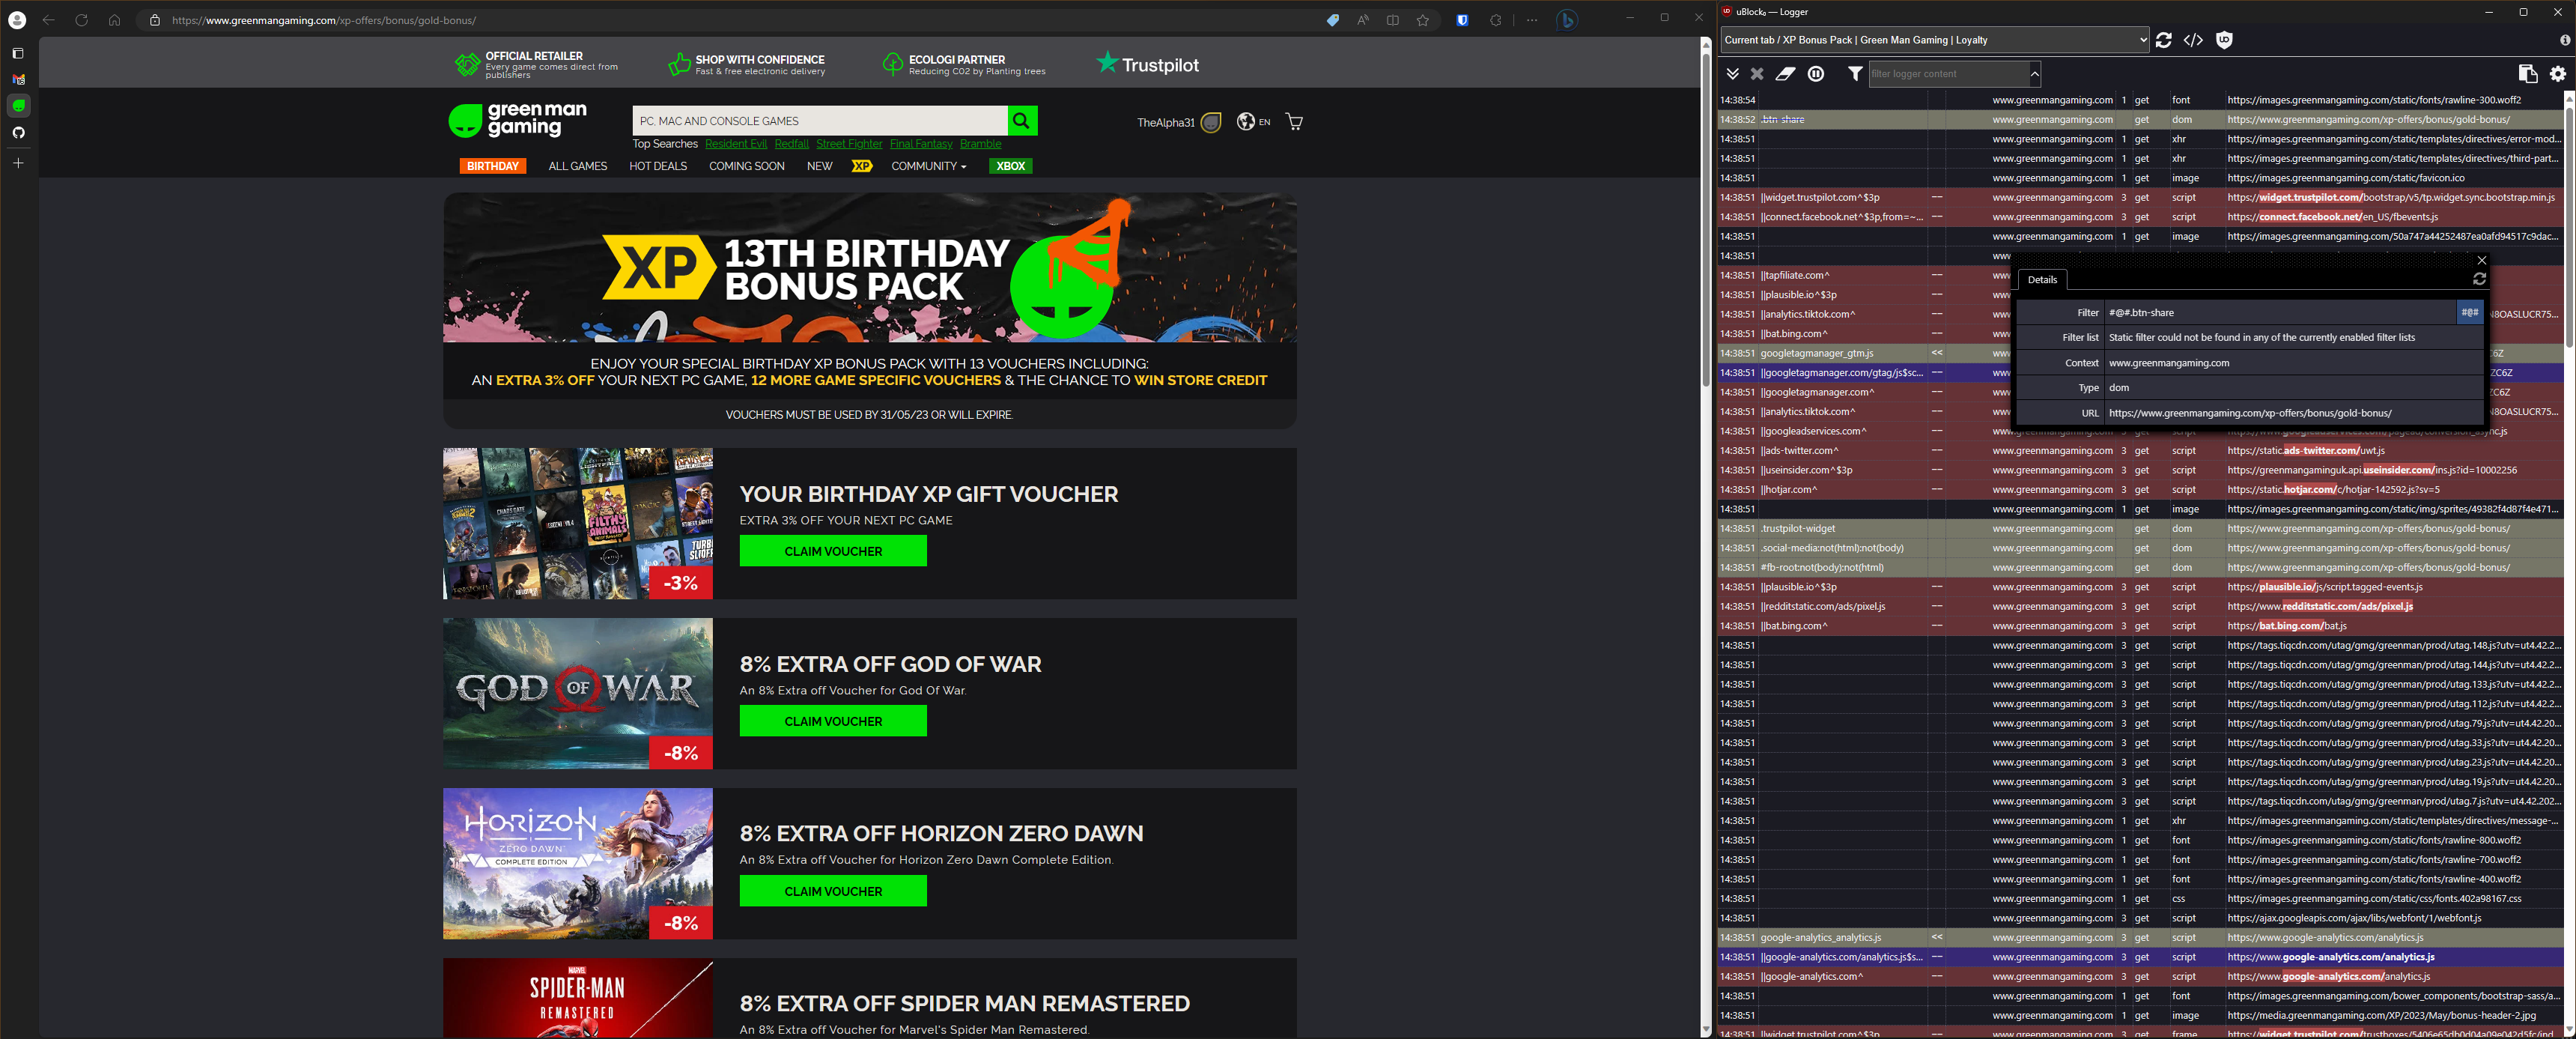Collapse expanded logger entries via double-chevron icon
The width and height of the screenshot is (2576, 1039).
(1733, 73)
